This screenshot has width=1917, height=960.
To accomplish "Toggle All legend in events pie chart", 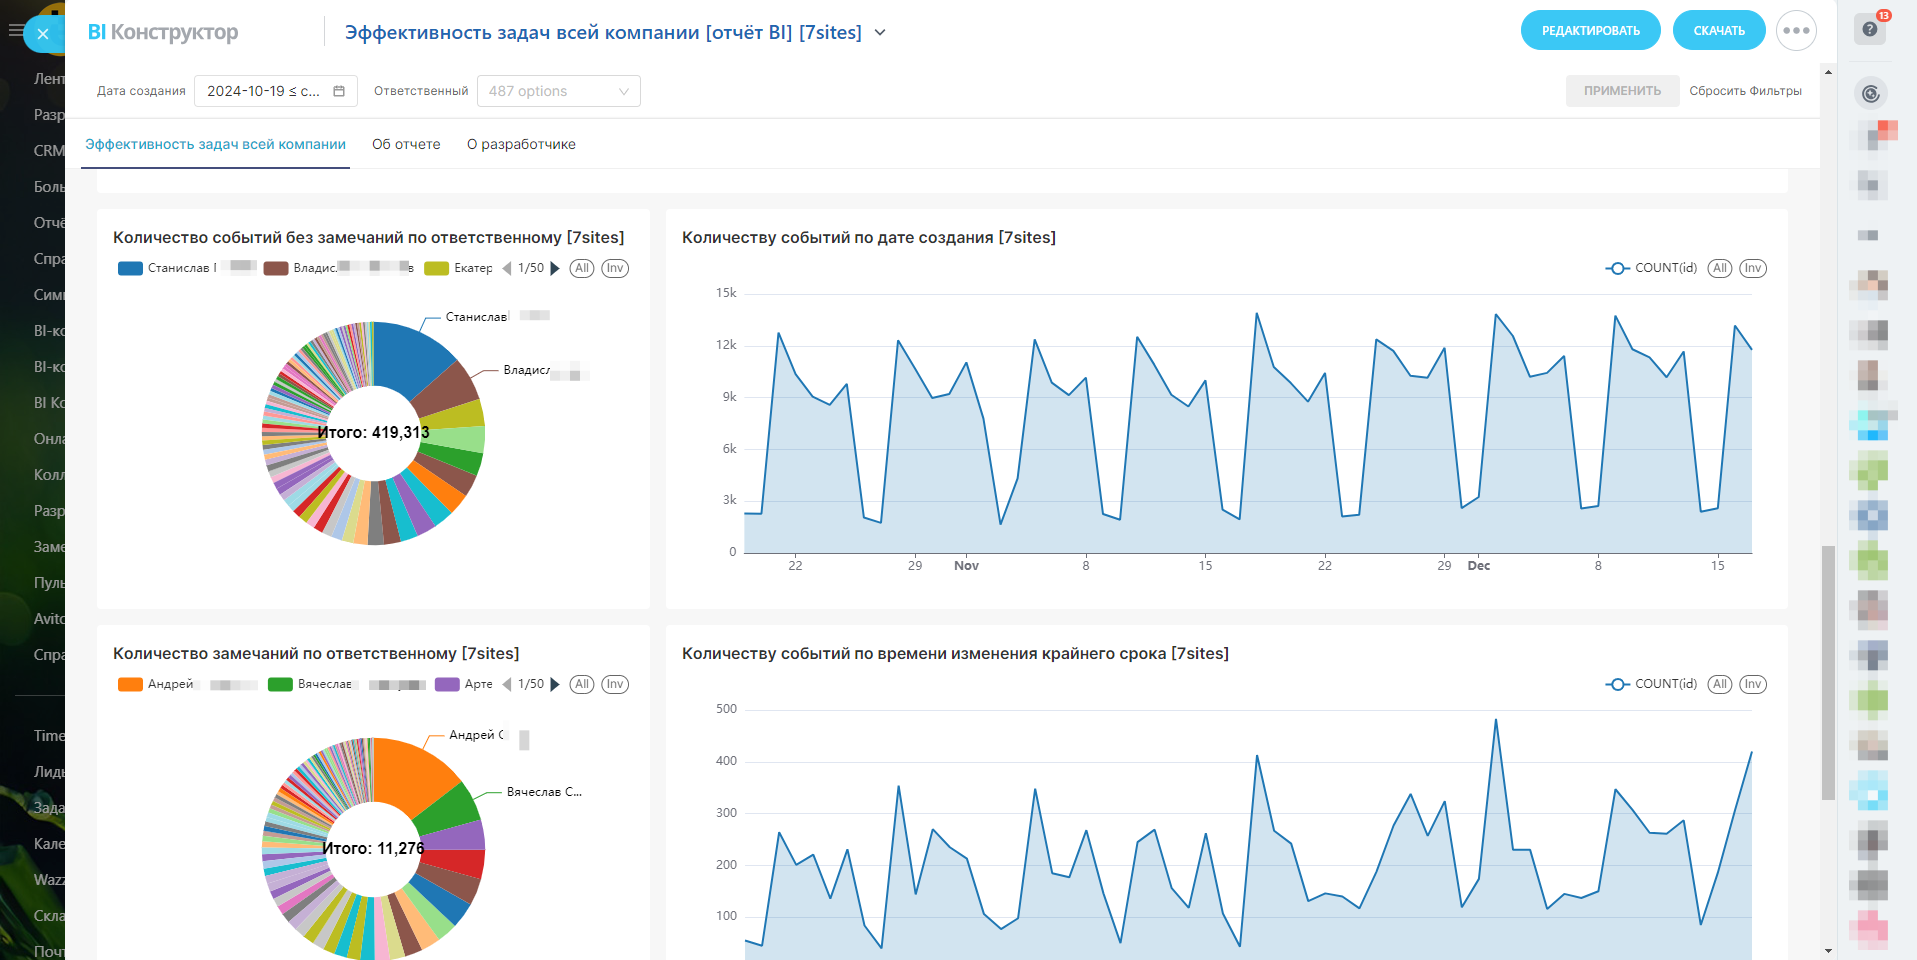I will (x=582, y=268).
